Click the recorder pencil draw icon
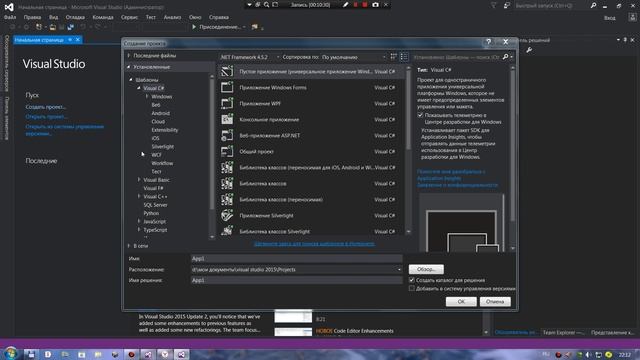 click(346, 4)
